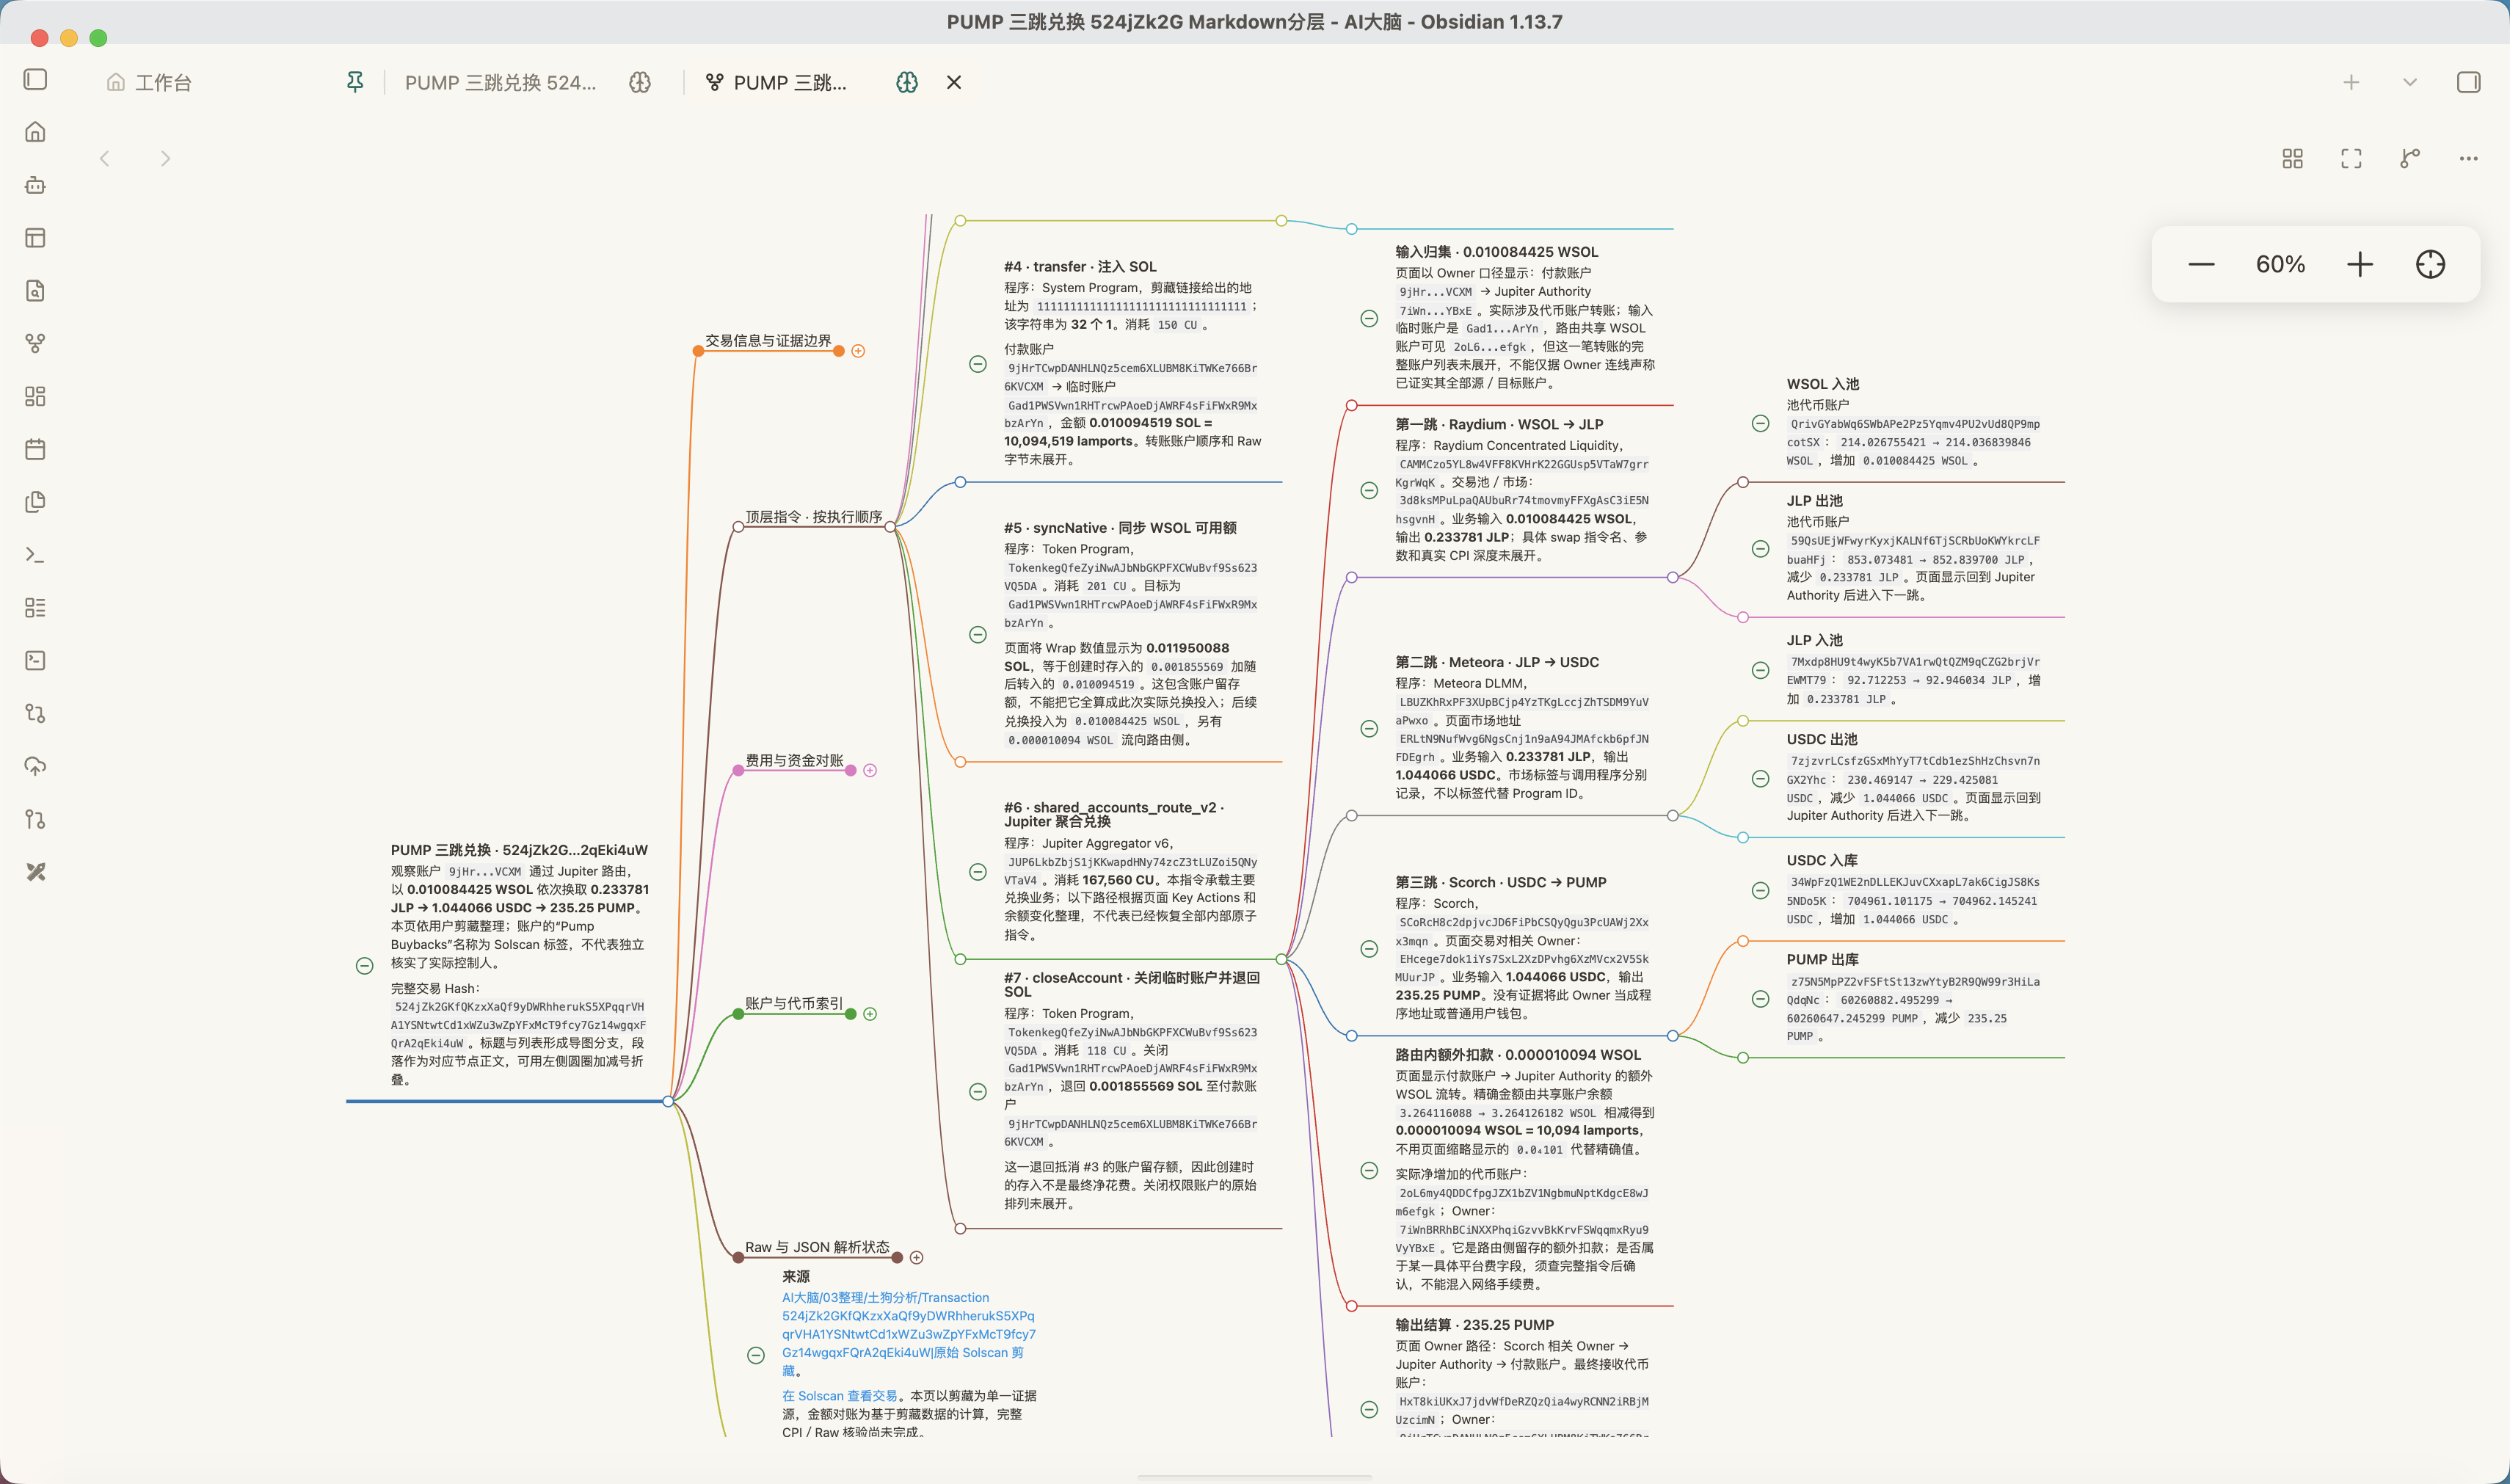Switch to the PUMP 三跳兑换 524... tab
This screenshot has height=1484, width=2510.
500,82
